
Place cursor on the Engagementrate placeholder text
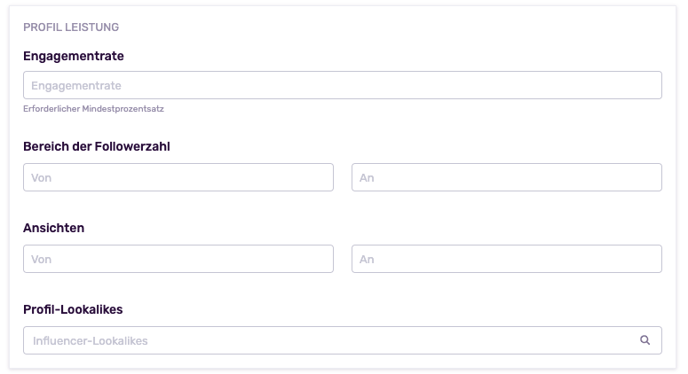(76, 86)
